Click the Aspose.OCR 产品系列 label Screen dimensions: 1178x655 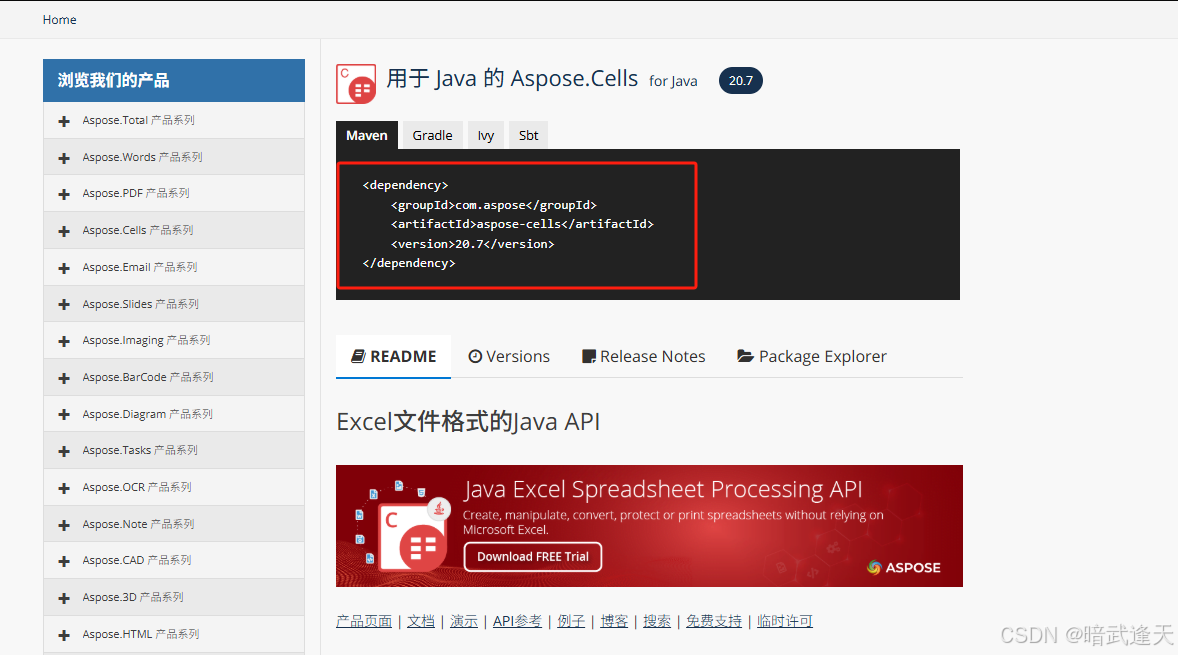[137, 487]
